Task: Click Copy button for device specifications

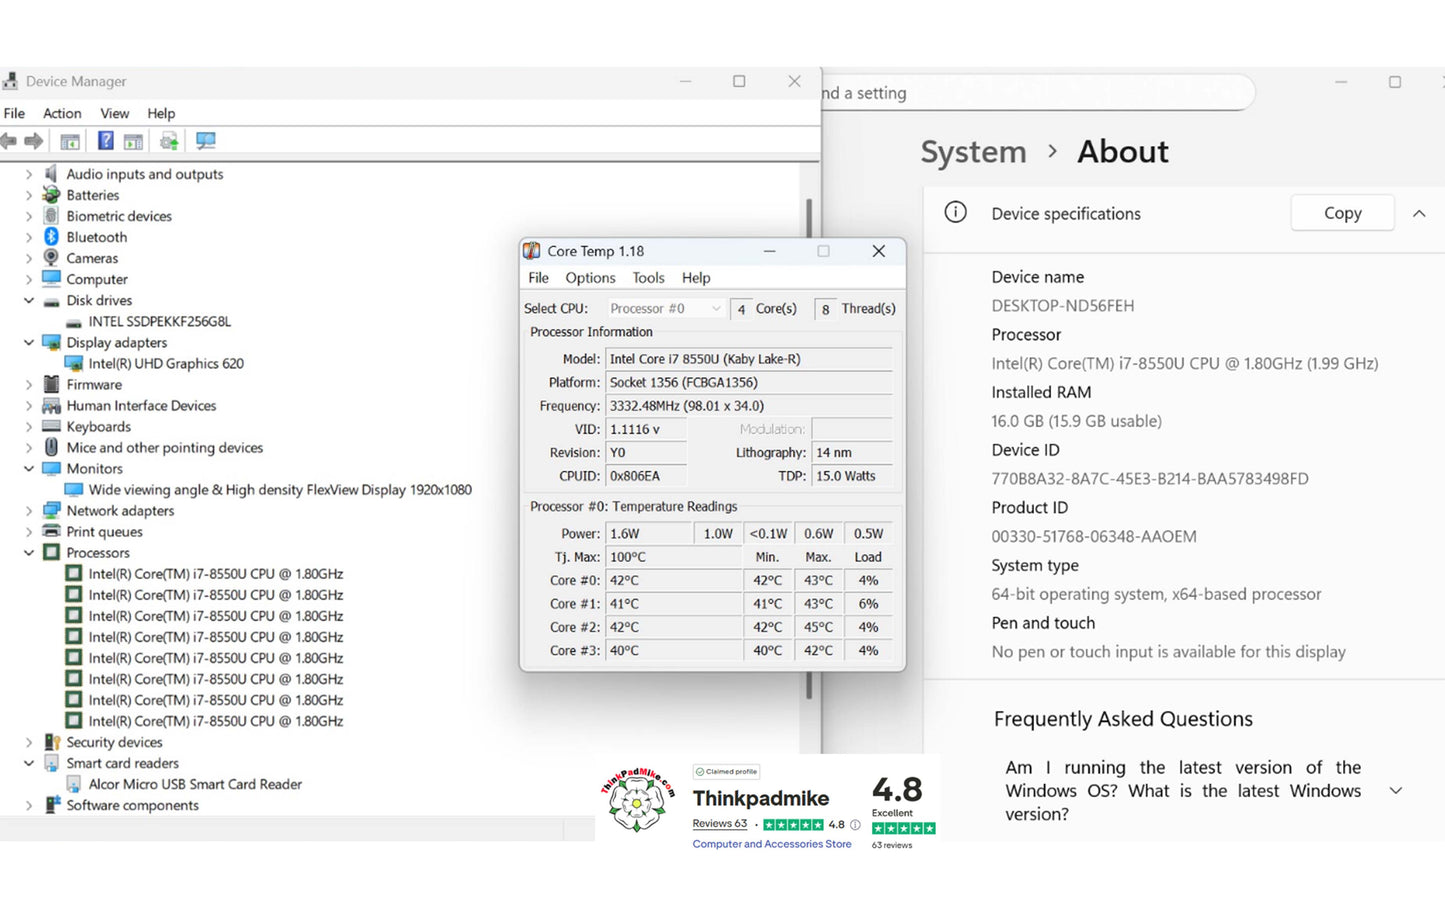Action: pyautogui.click(x=1342, y=213)
